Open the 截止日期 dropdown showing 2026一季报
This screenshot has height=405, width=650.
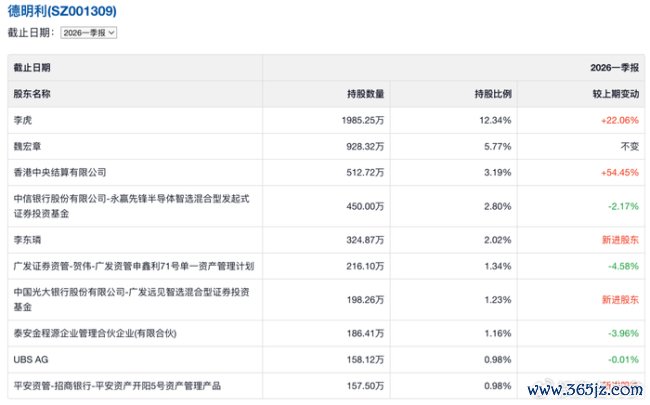[x=88, y=33]
